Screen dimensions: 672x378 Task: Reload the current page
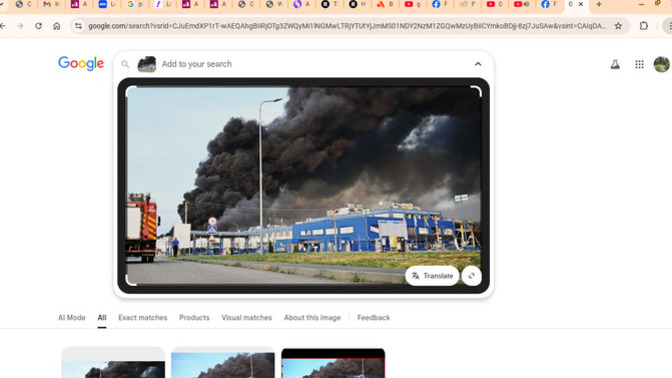(x=38, y=26)
